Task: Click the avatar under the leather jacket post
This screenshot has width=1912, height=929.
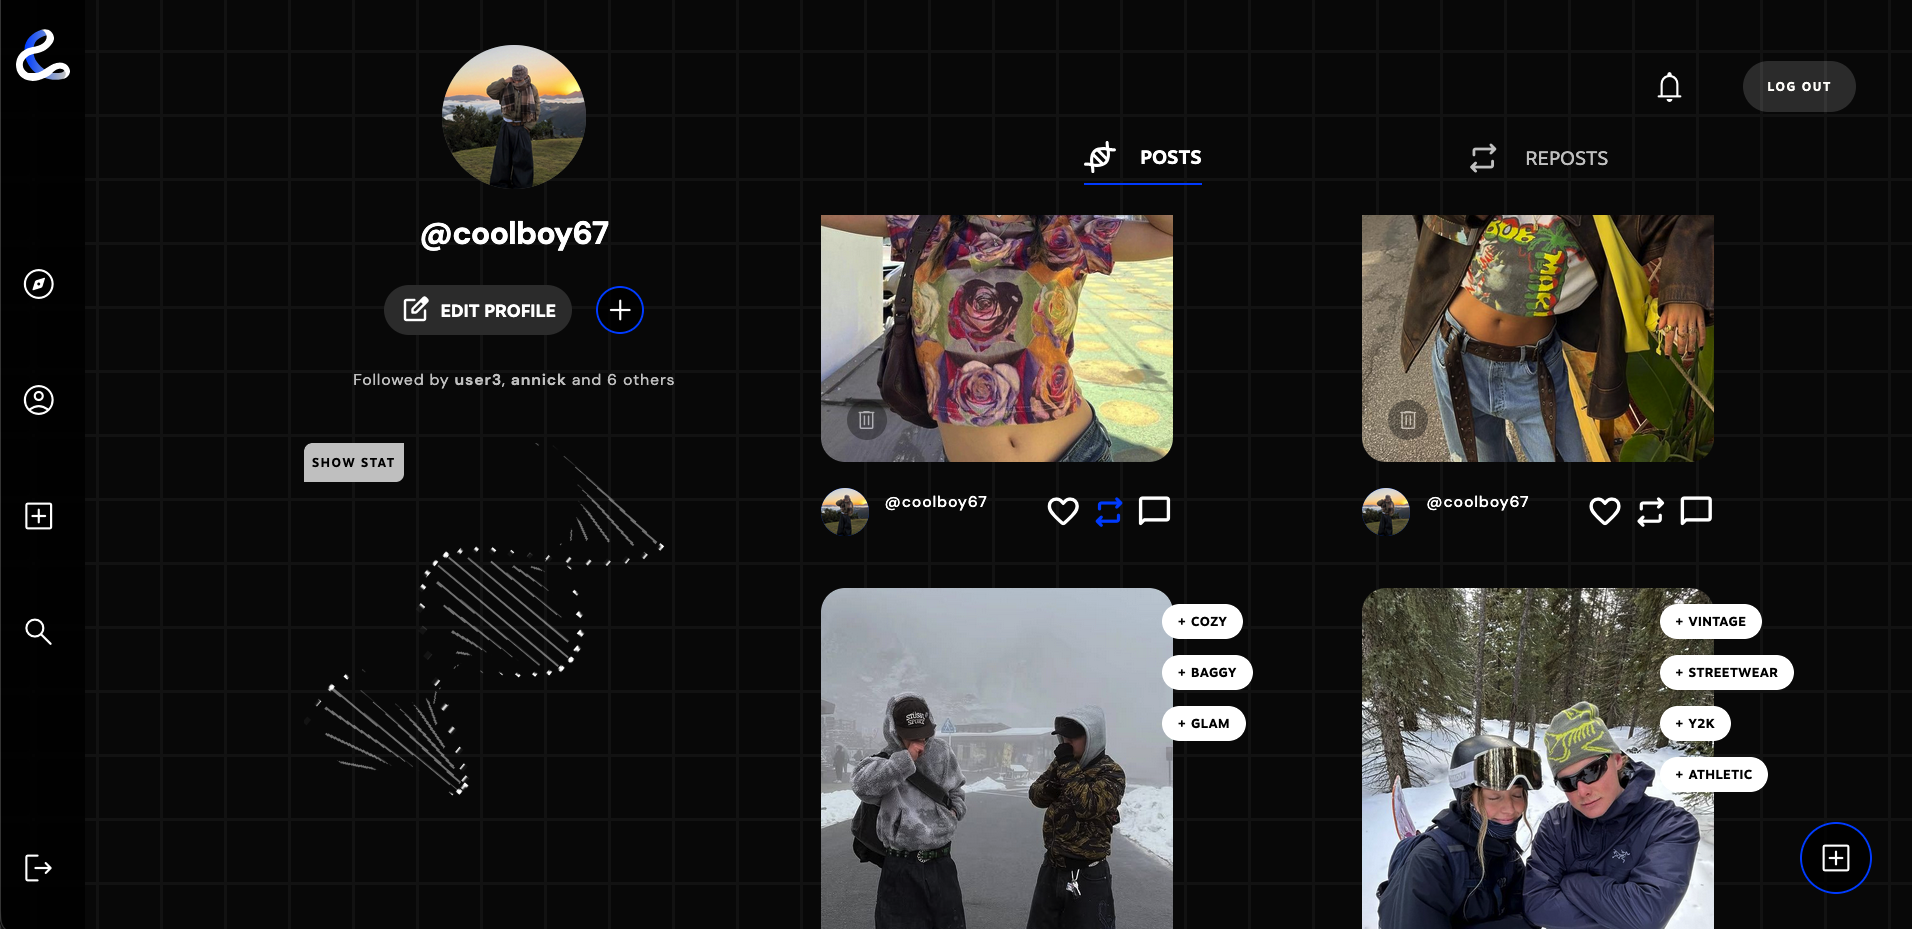Action: tap(1386, 512)
